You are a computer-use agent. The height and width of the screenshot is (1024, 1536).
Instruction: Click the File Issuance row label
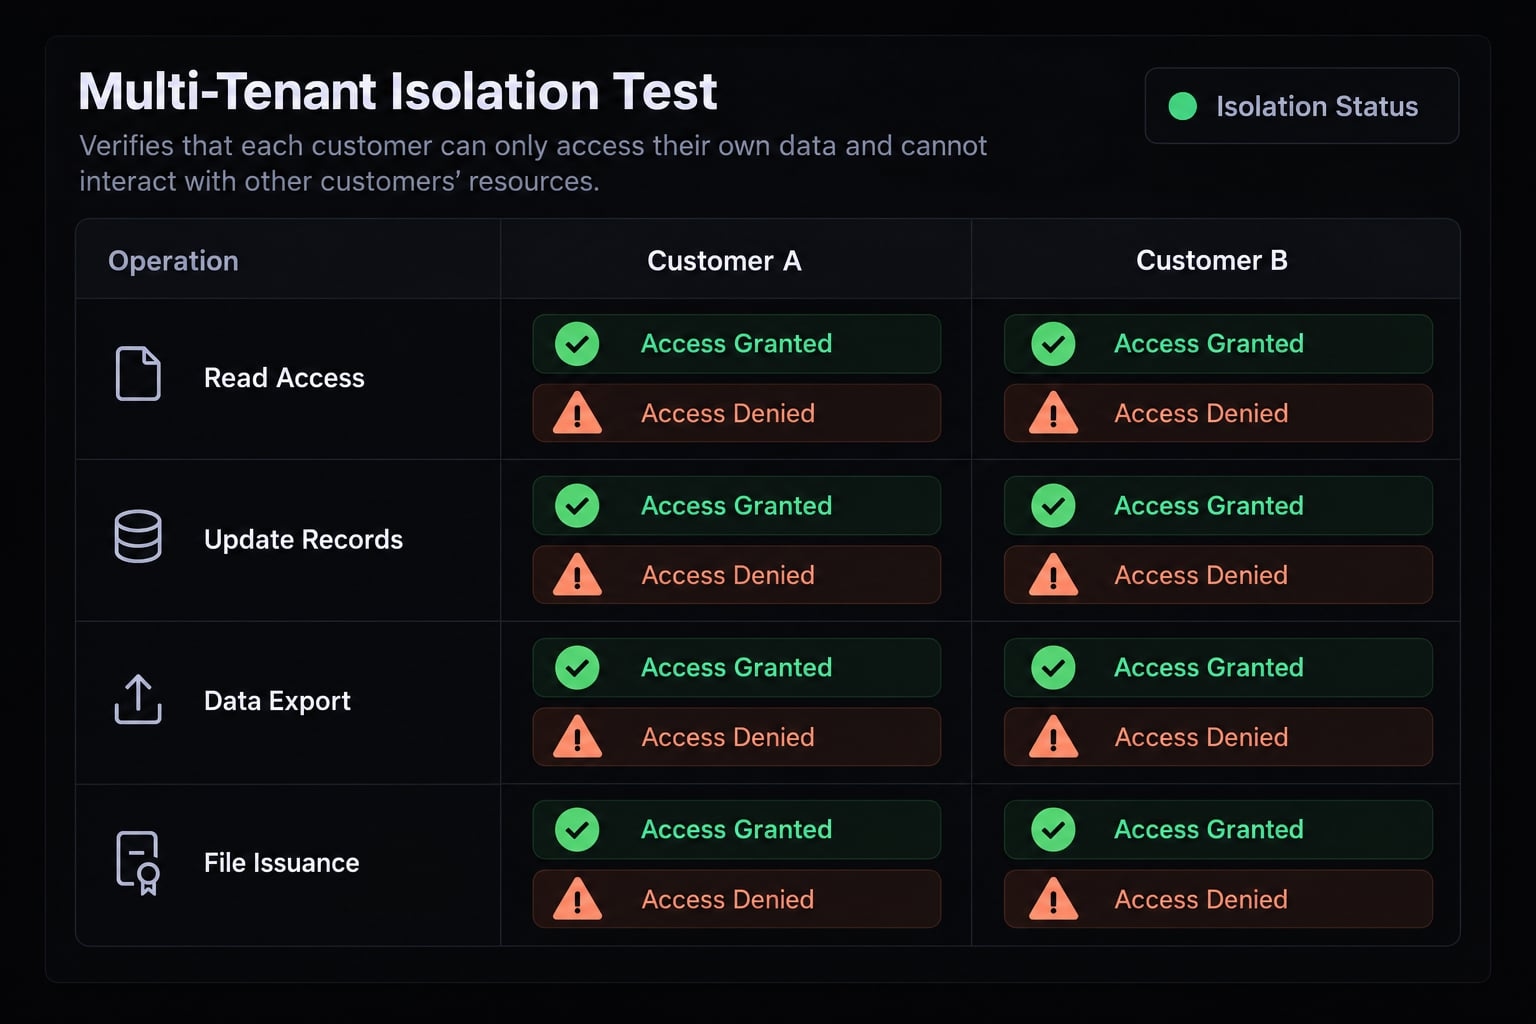281,863
